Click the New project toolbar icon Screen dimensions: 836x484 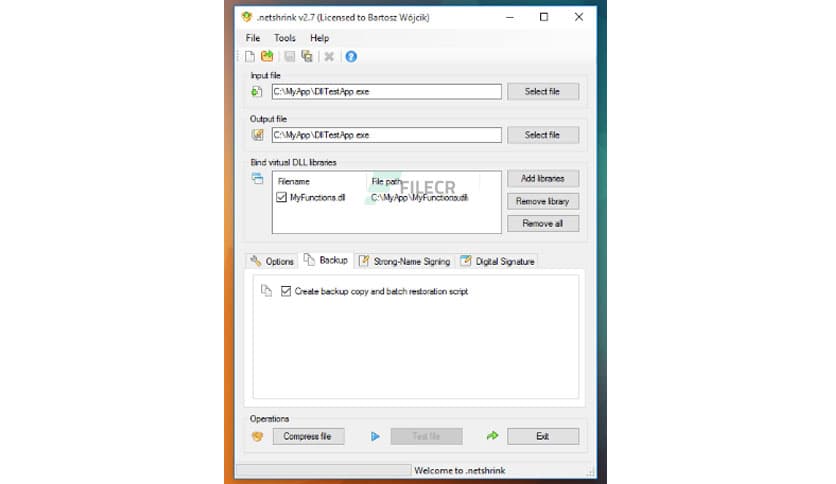pos(250,57)
